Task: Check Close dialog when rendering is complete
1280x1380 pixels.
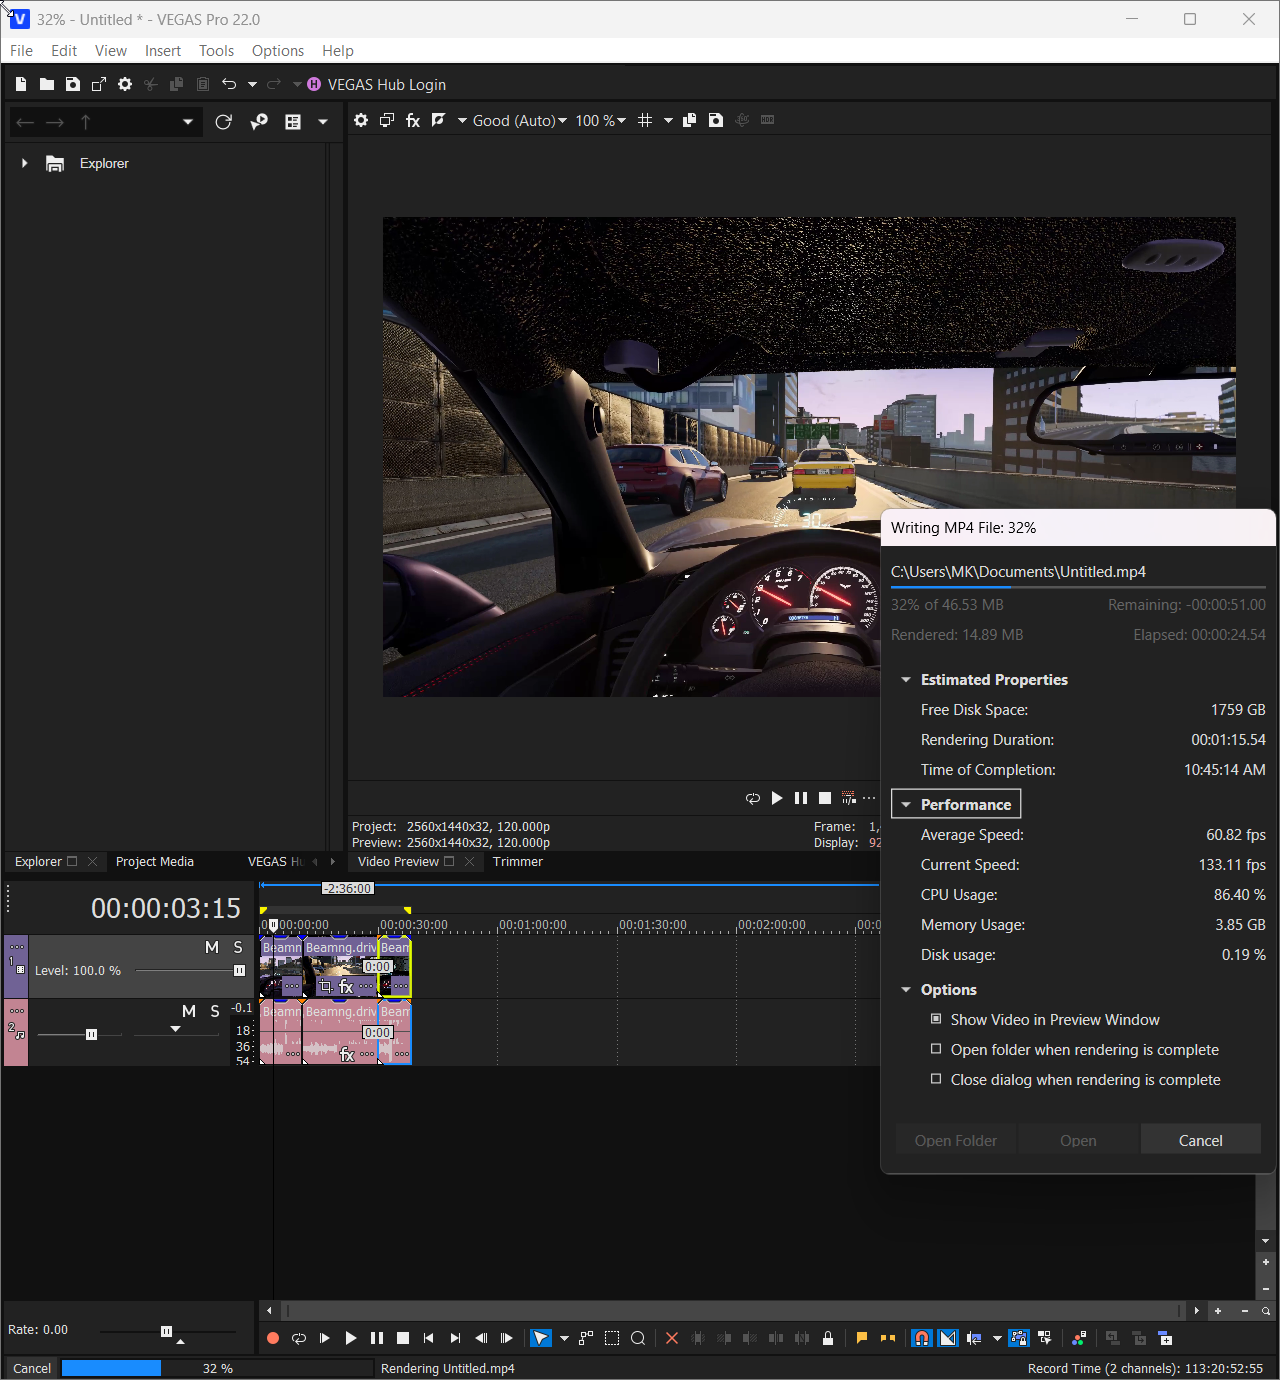Action: point(936,1079)
